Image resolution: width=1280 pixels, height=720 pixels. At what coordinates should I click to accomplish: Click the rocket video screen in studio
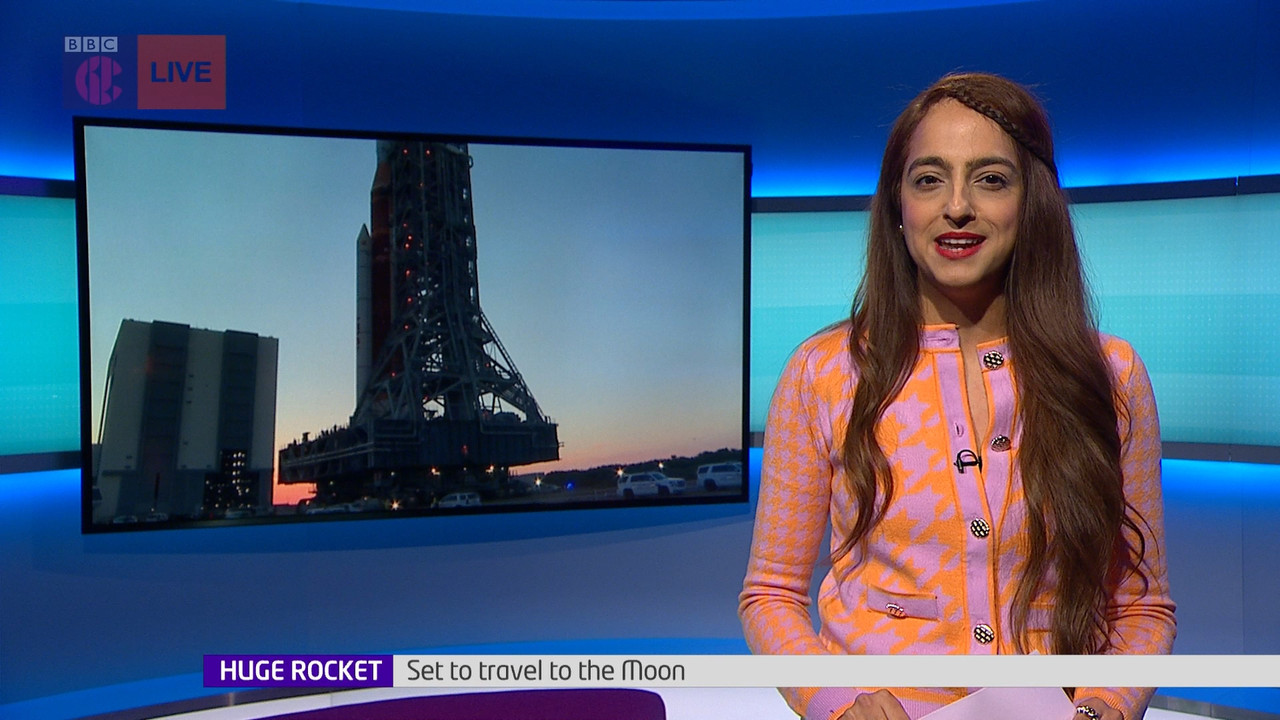[x=414, y=323]
